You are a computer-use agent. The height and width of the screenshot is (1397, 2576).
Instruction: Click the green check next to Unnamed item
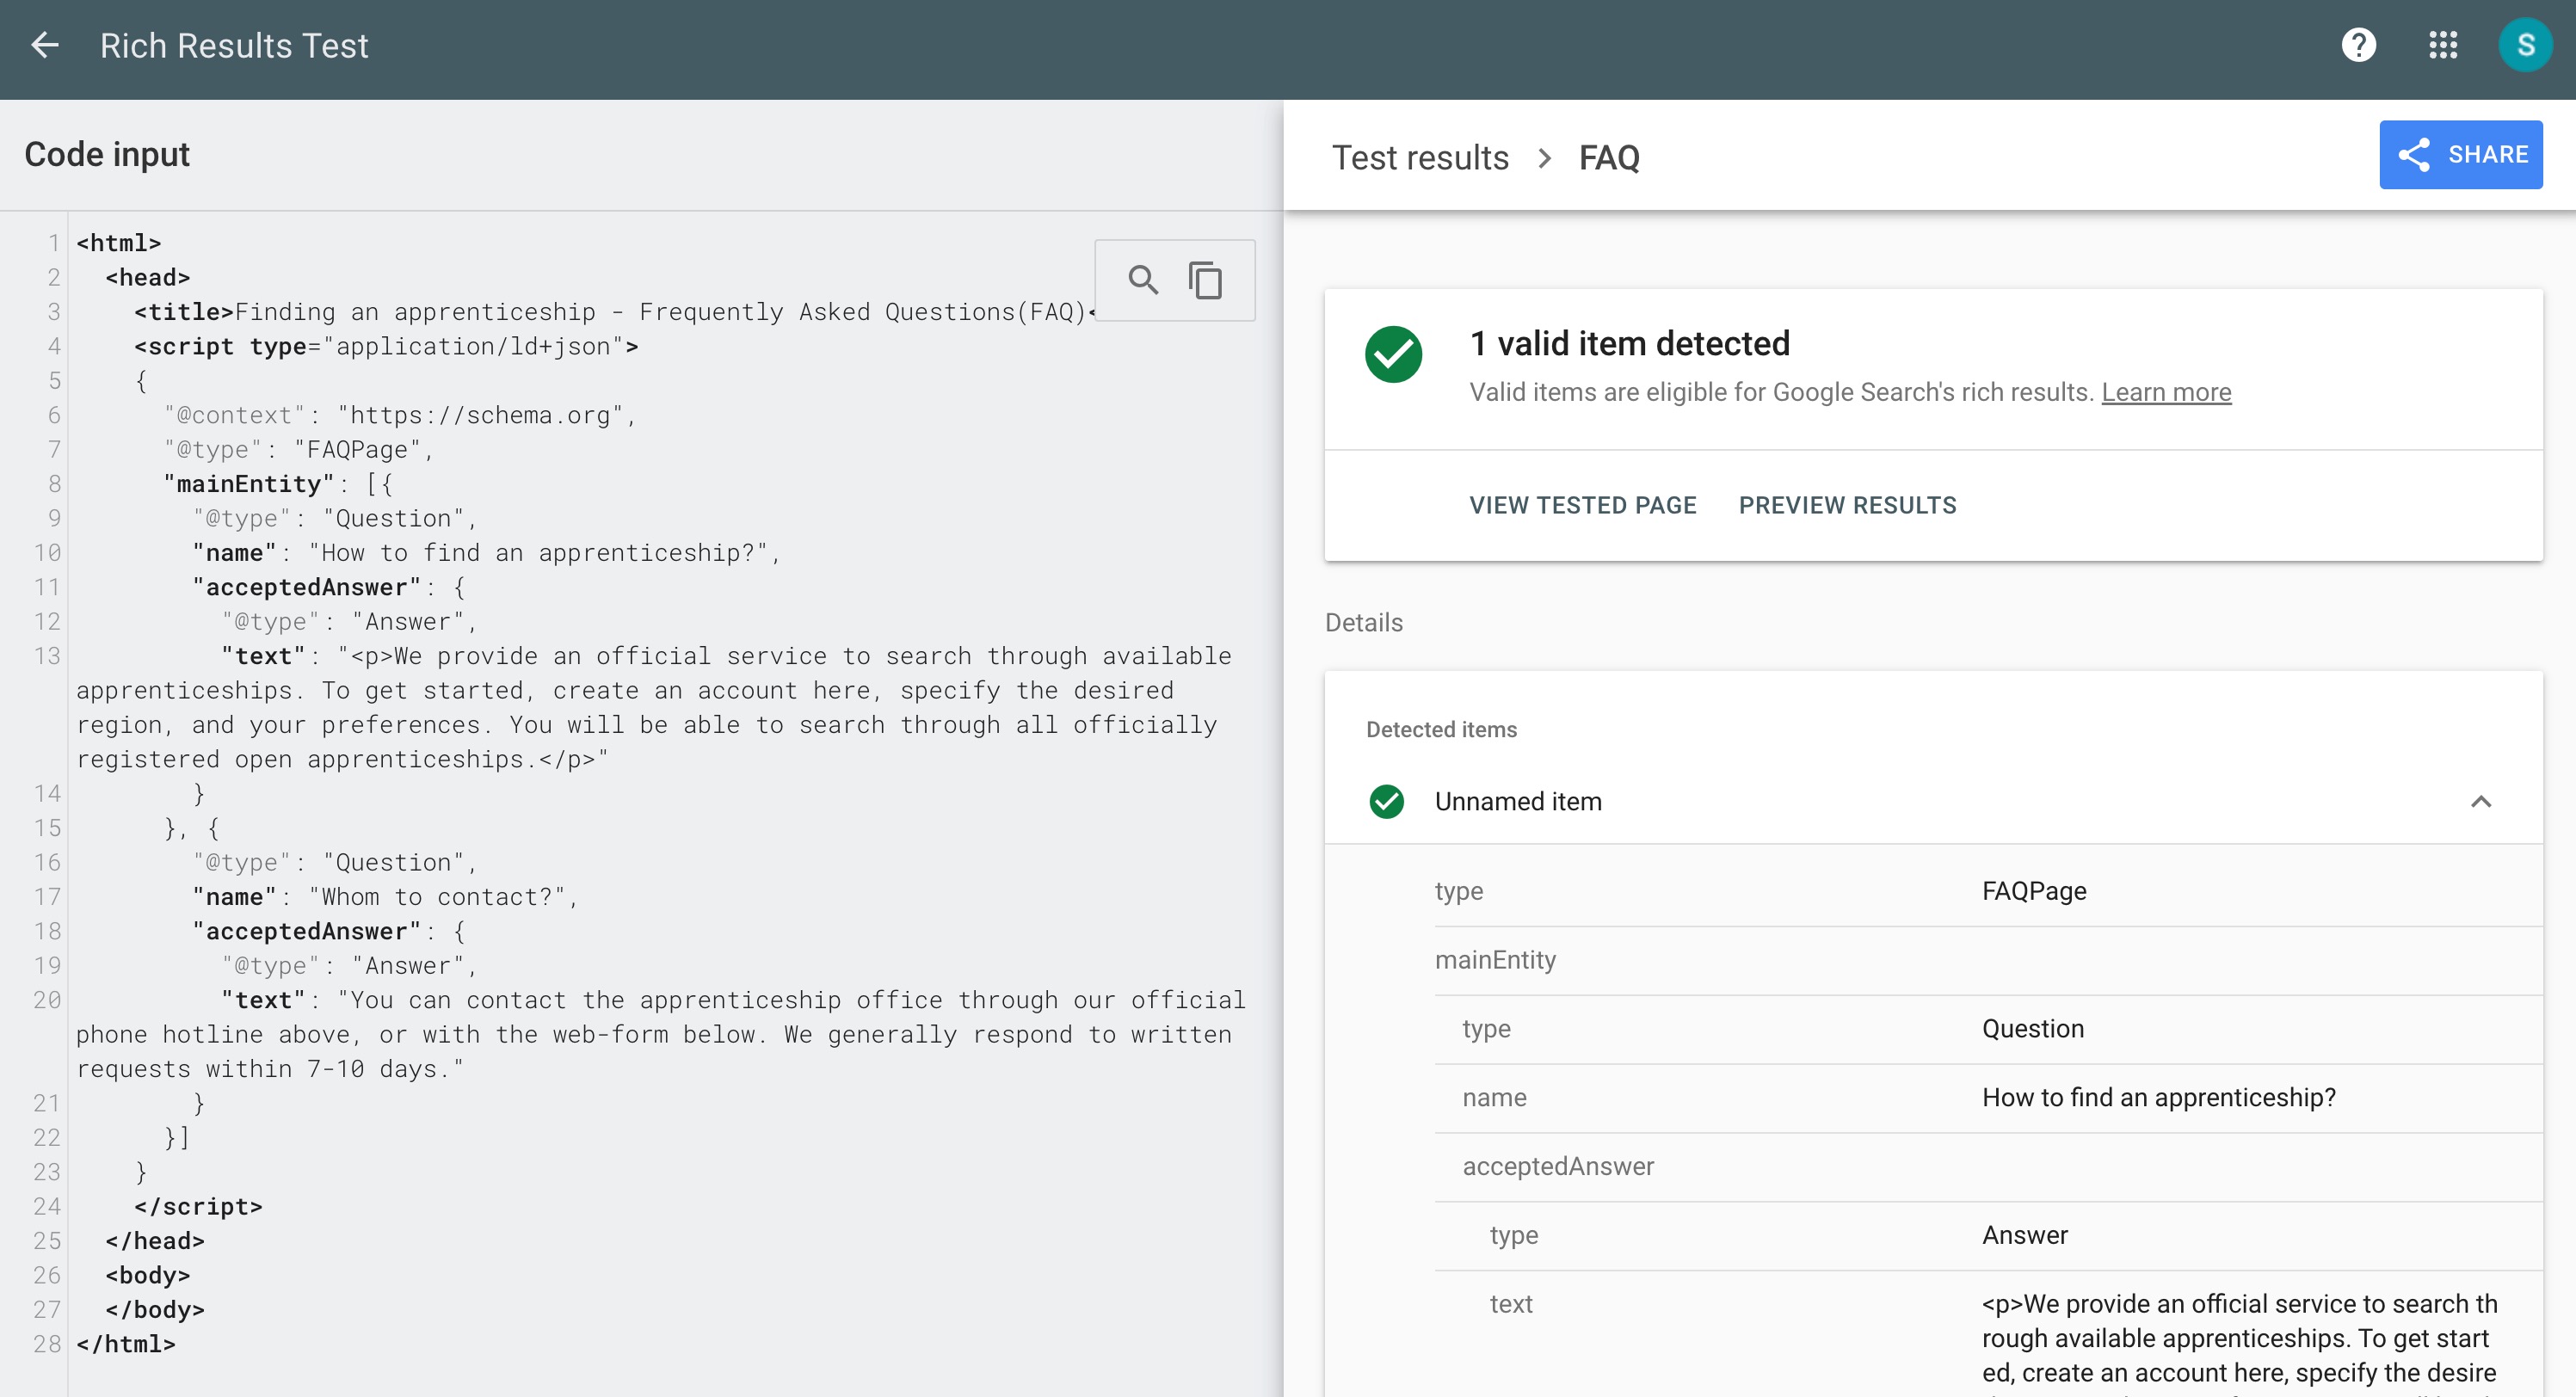click(x=1386, y=801)
